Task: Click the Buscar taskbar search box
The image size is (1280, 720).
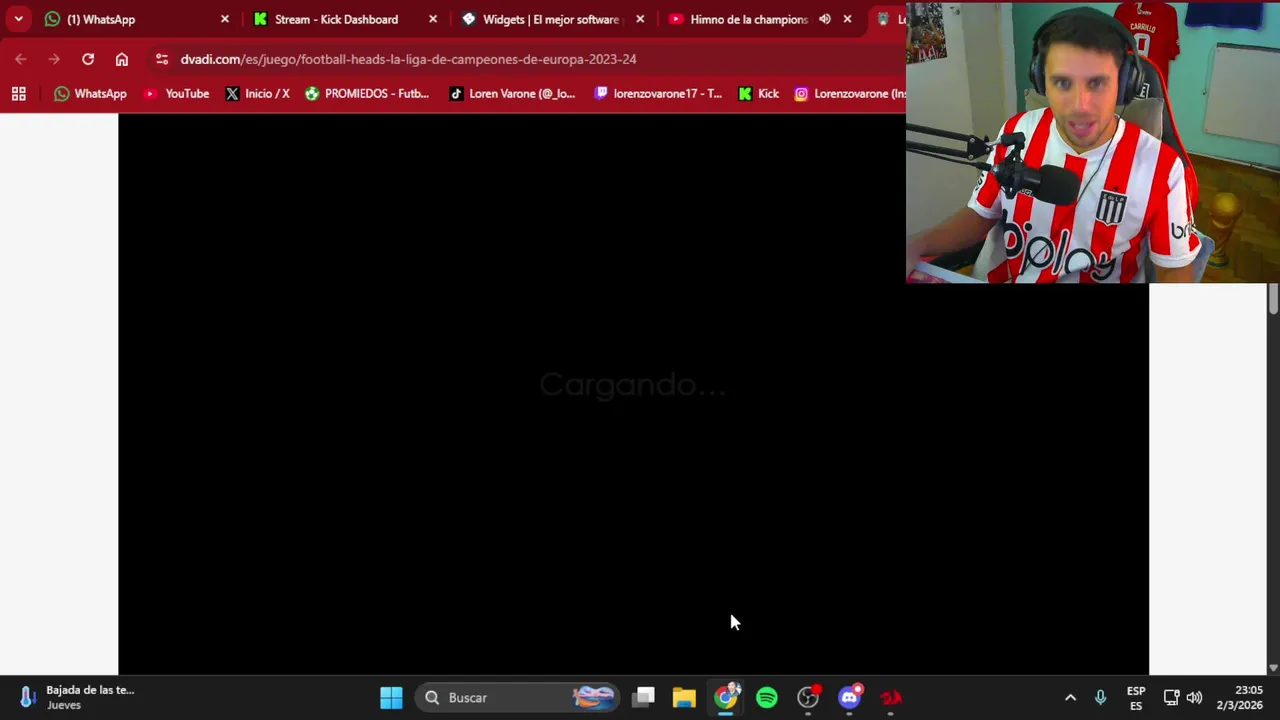Action: point(518,697)
